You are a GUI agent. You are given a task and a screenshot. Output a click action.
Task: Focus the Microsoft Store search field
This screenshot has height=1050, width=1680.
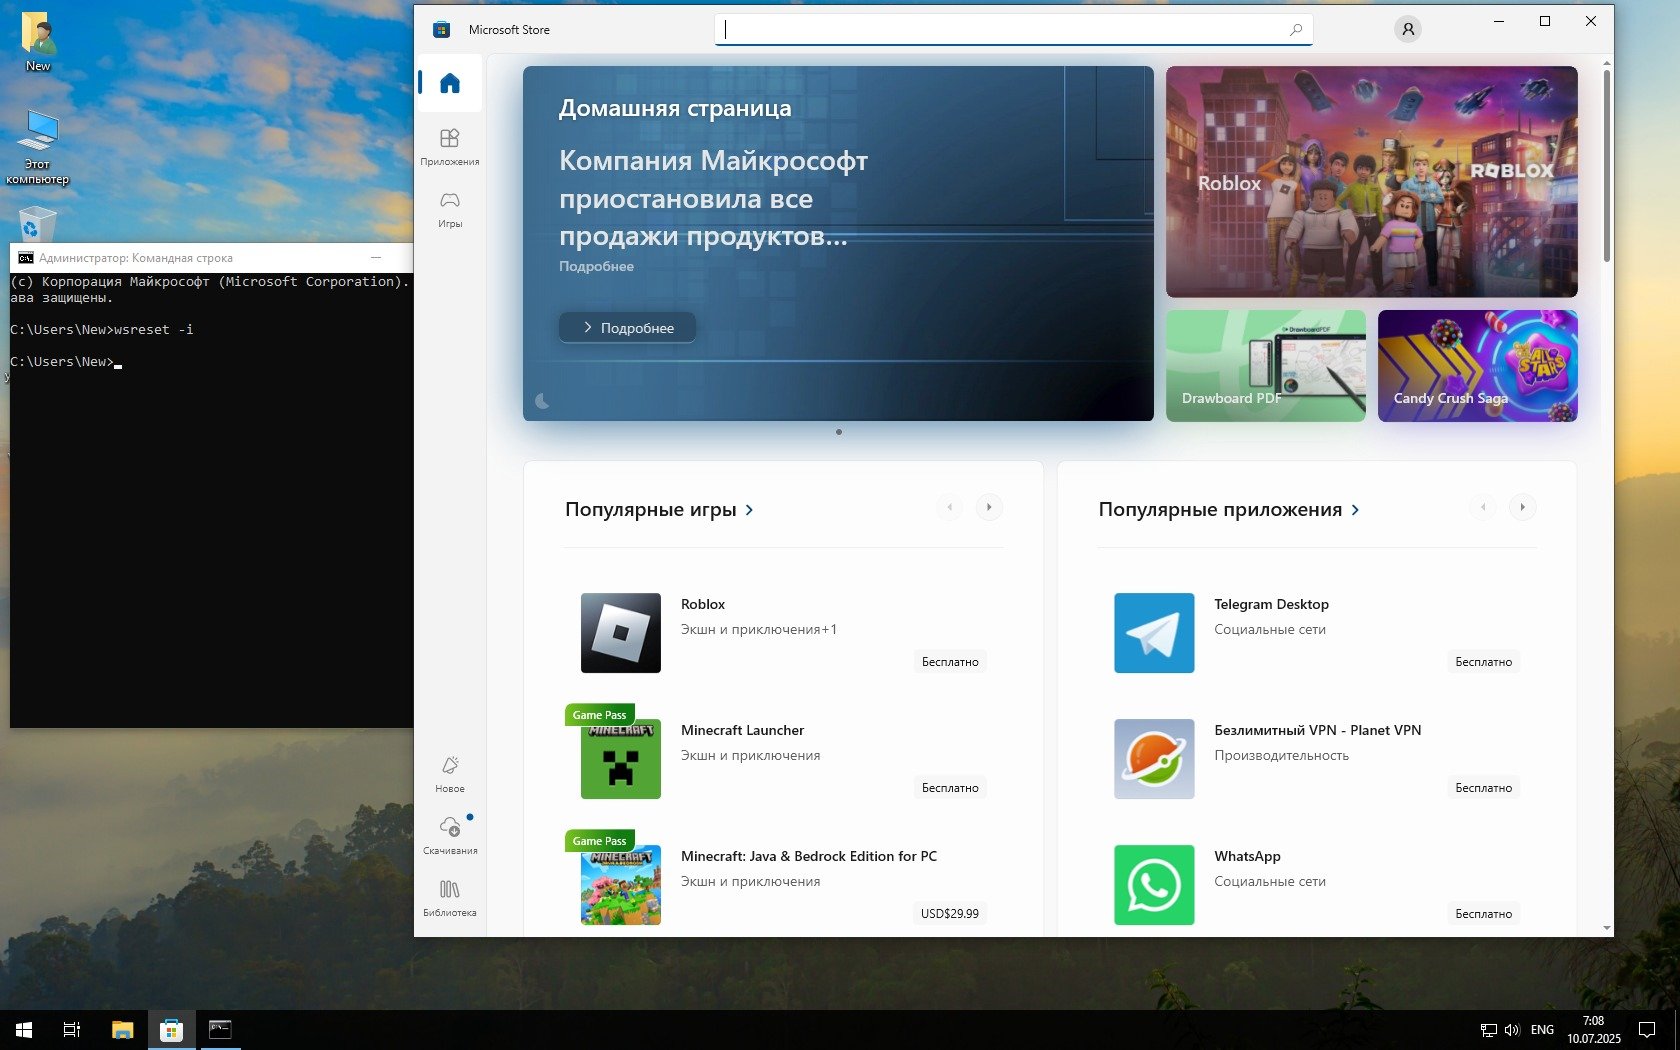(1000, 30)
